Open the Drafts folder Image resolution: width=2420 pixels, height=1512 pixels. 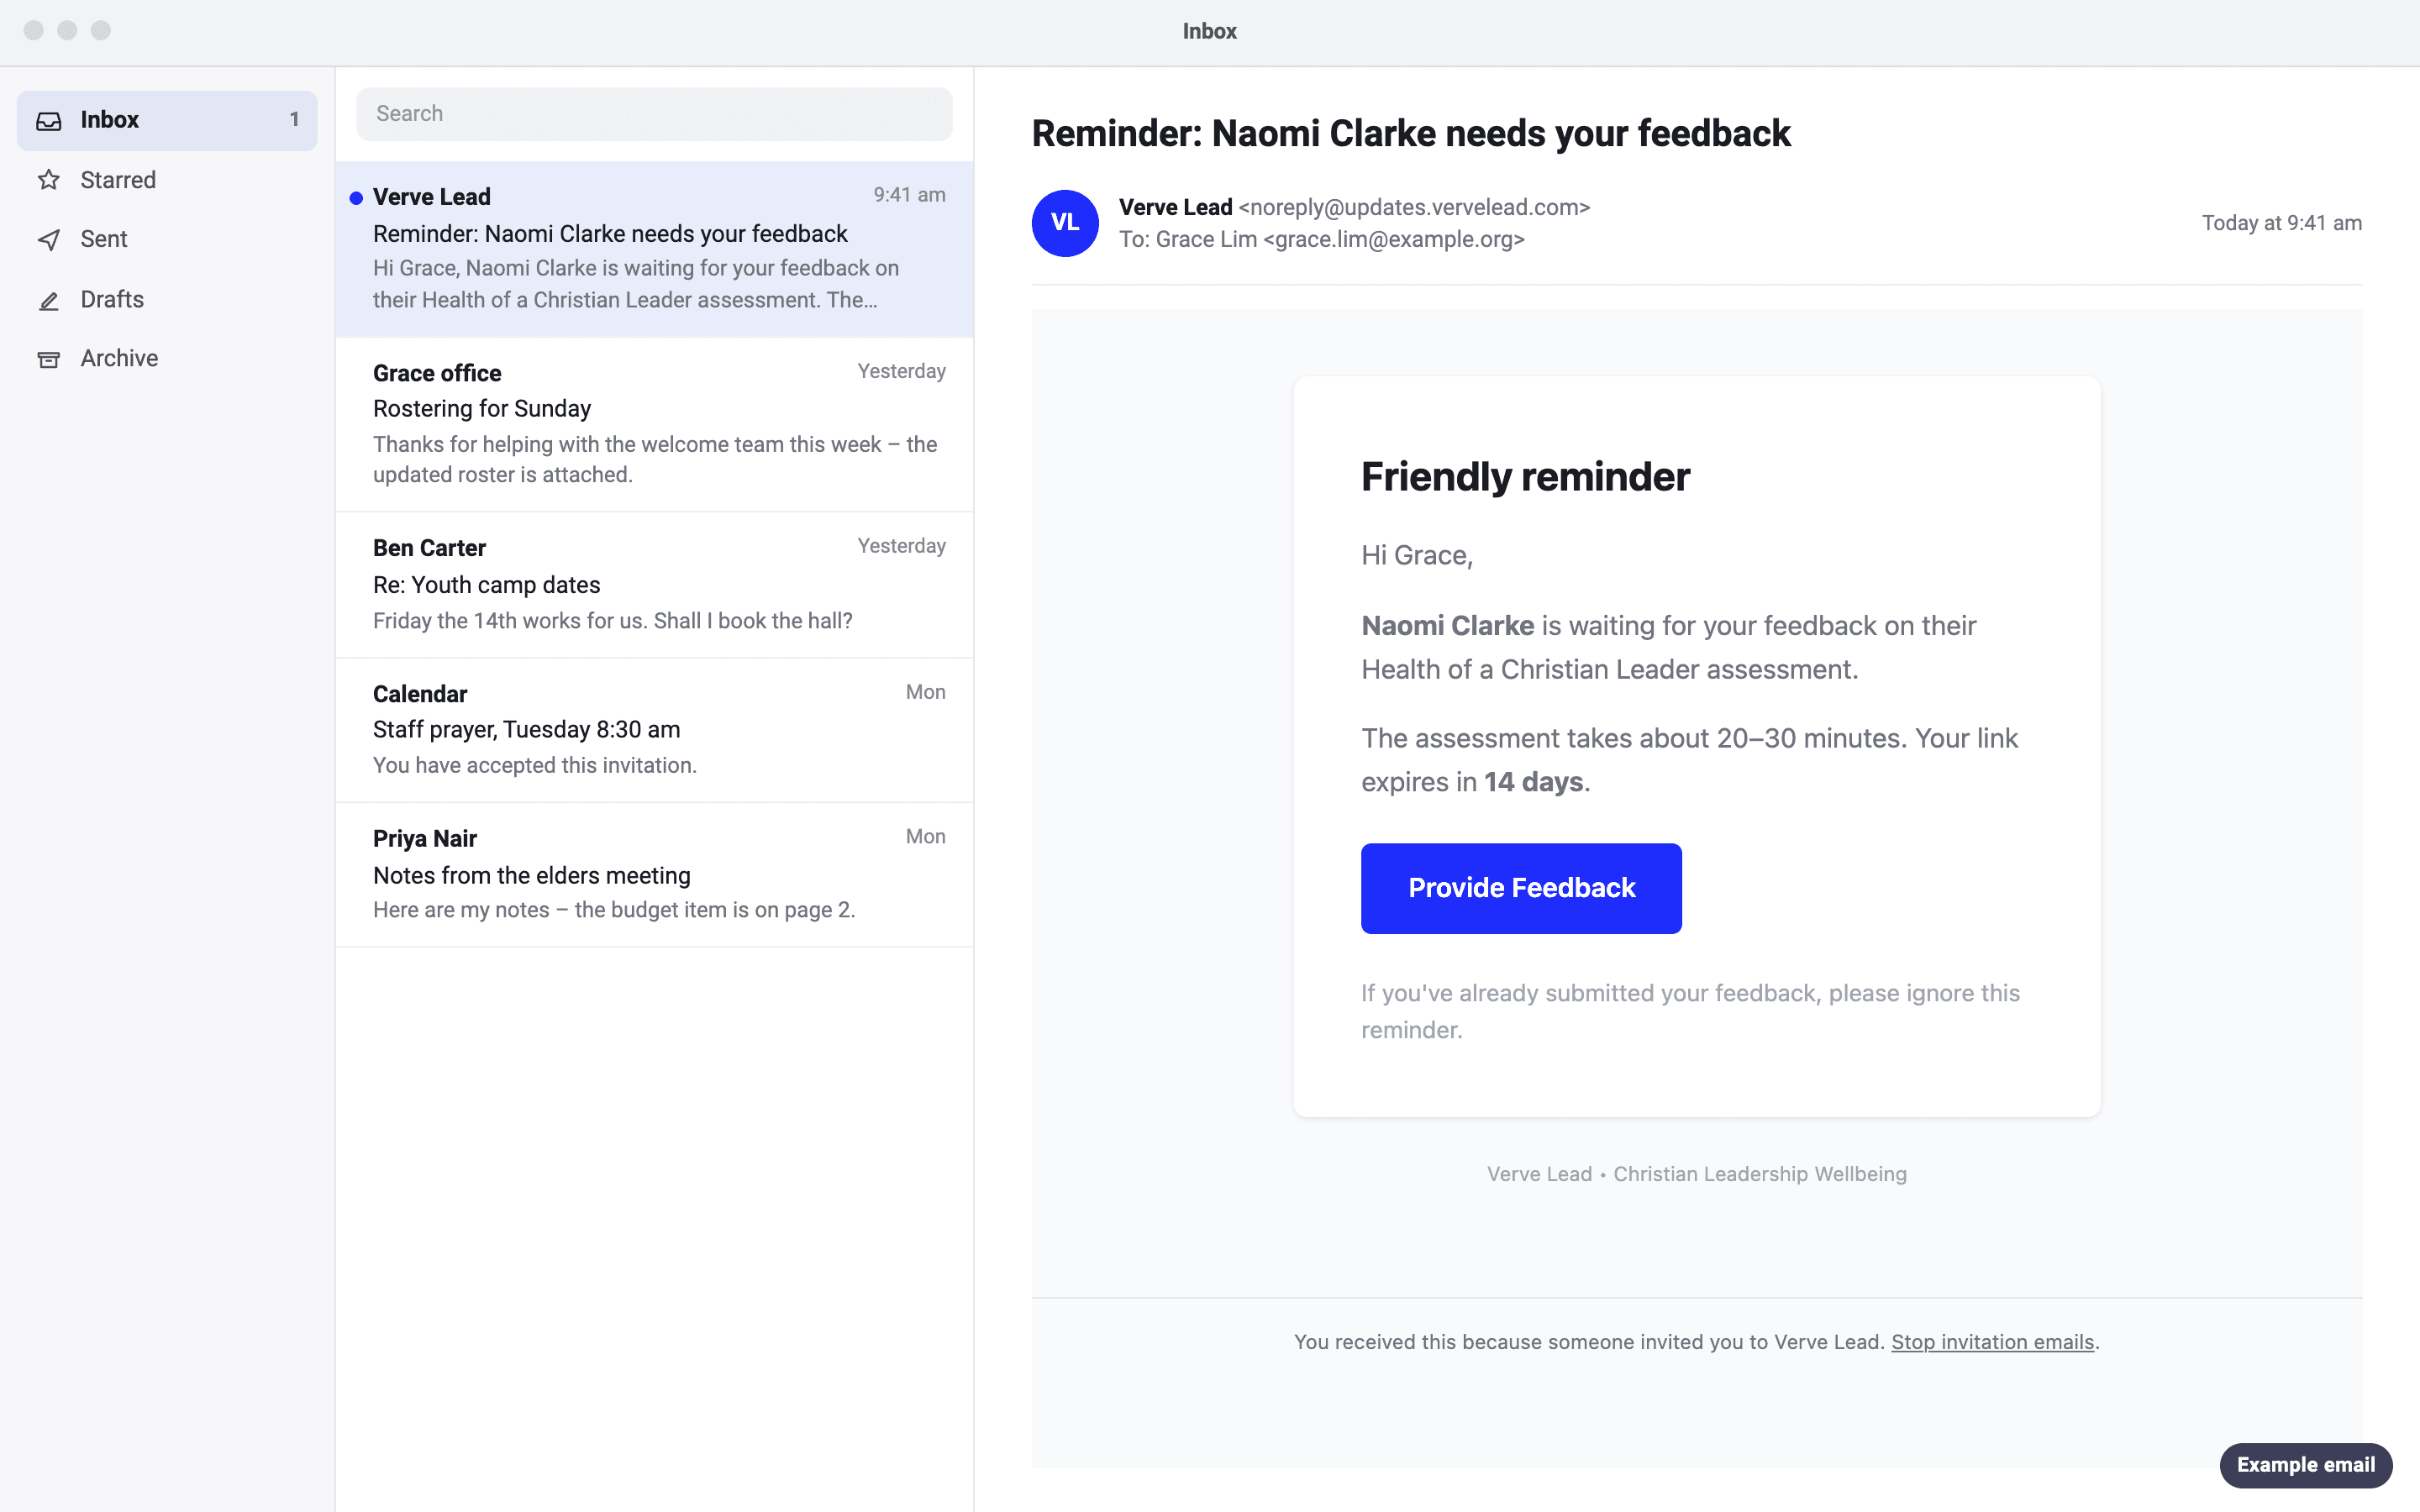(167, 300)
